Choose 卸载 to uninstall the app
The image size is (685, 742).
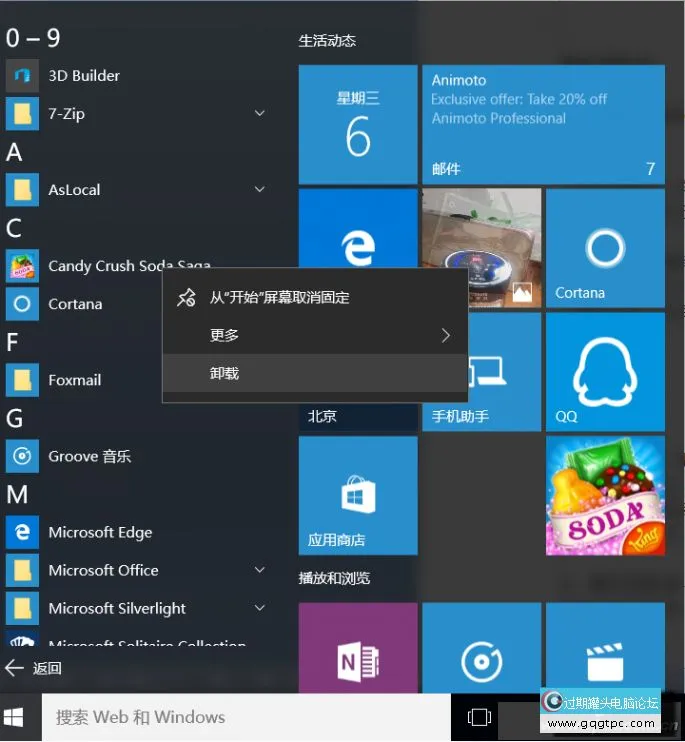(x=315, y=373)
